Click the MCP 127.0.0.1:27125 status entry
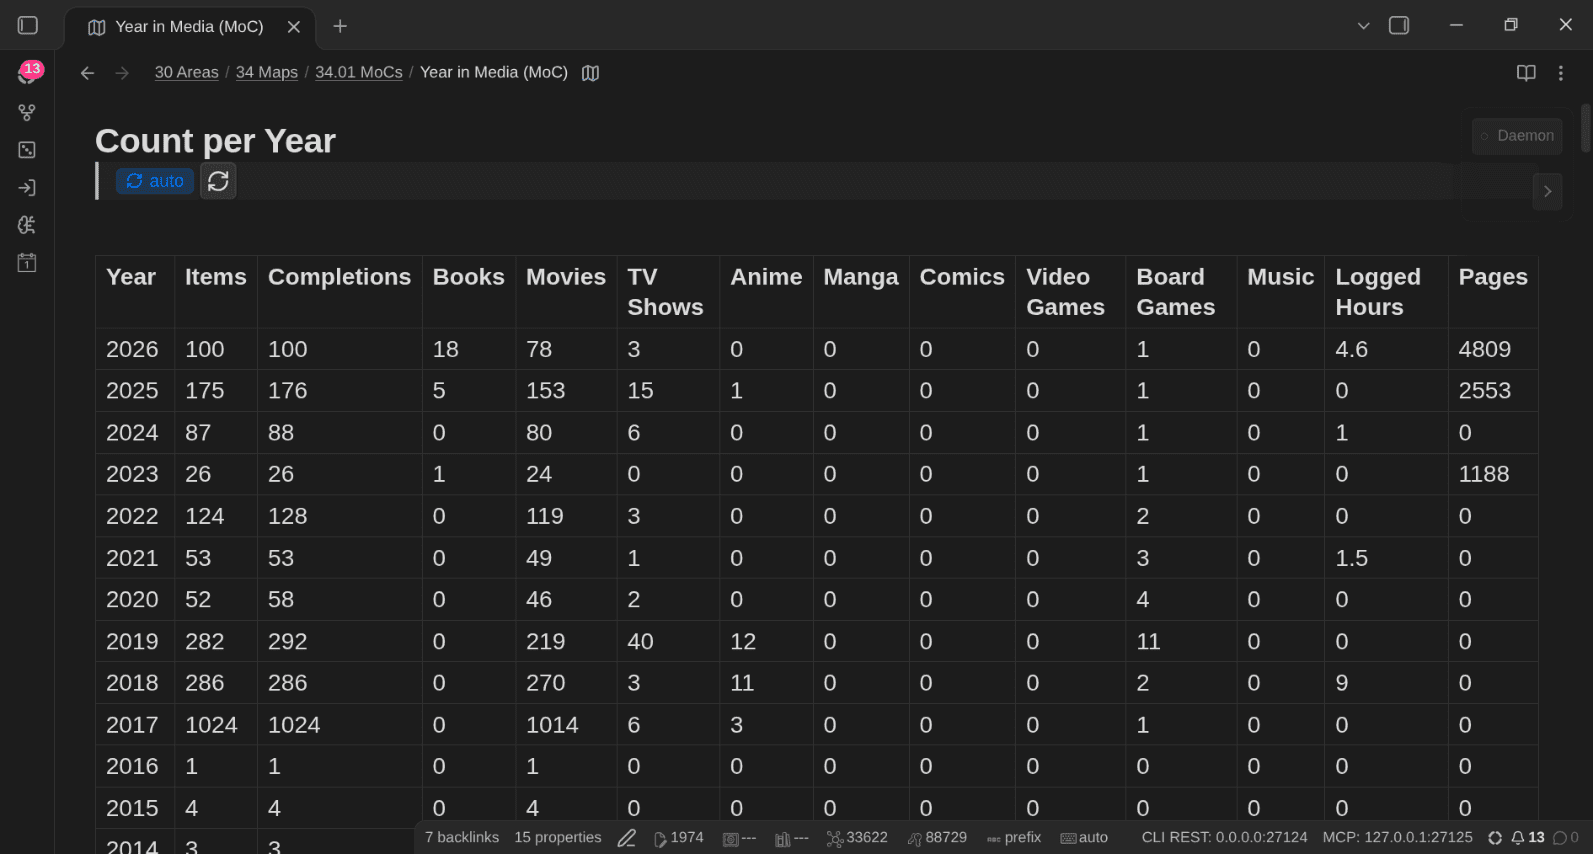 pyautogui.click(x=1398, y=838)
